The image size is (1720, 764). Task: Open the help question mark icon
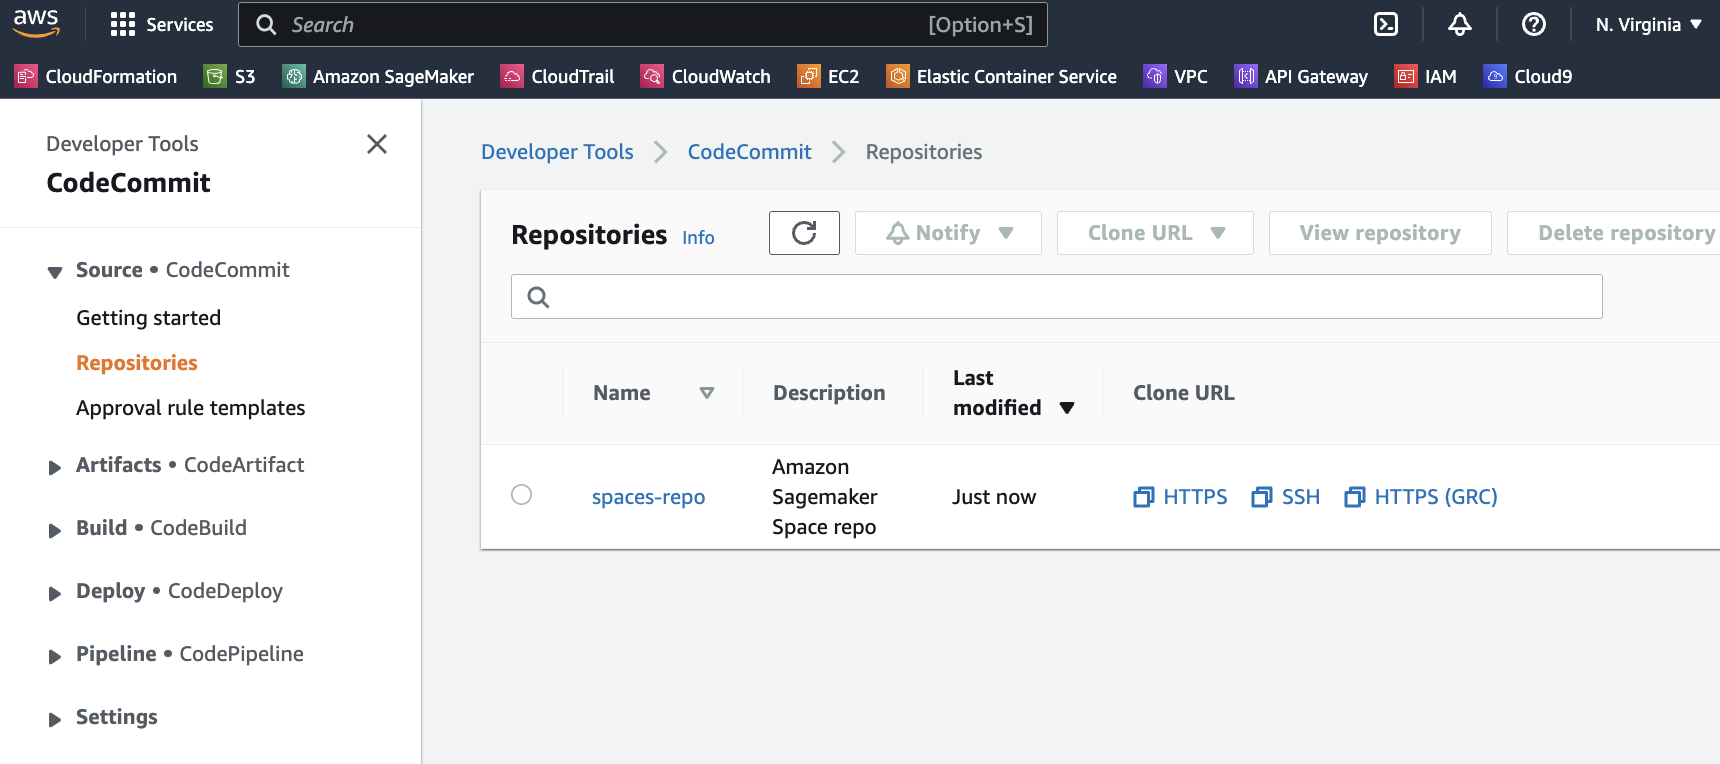1534,24
